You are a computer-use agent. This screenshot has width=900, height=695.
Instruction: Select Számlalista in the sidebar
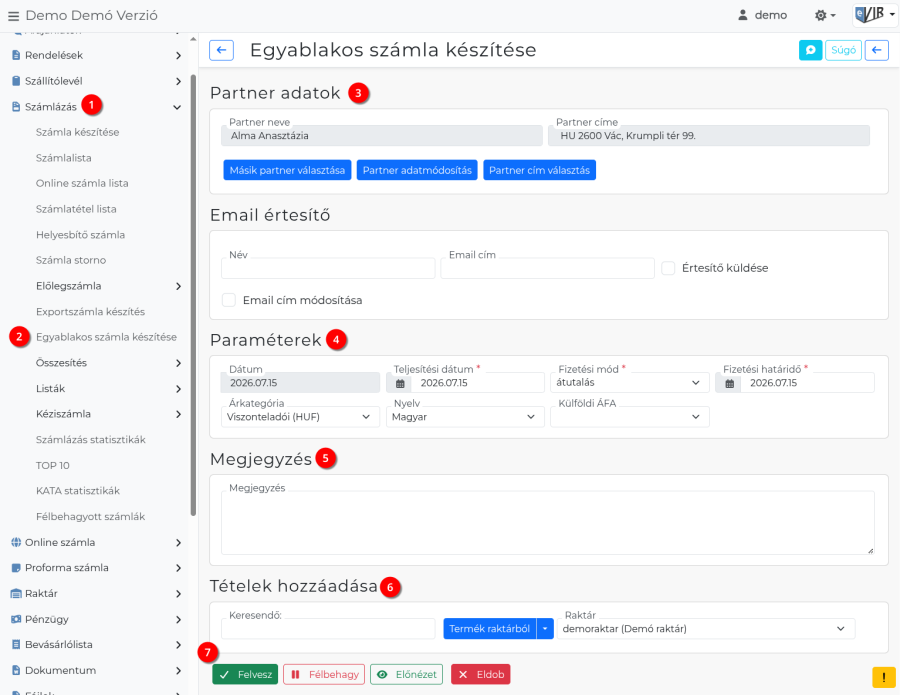pos(64,158)
